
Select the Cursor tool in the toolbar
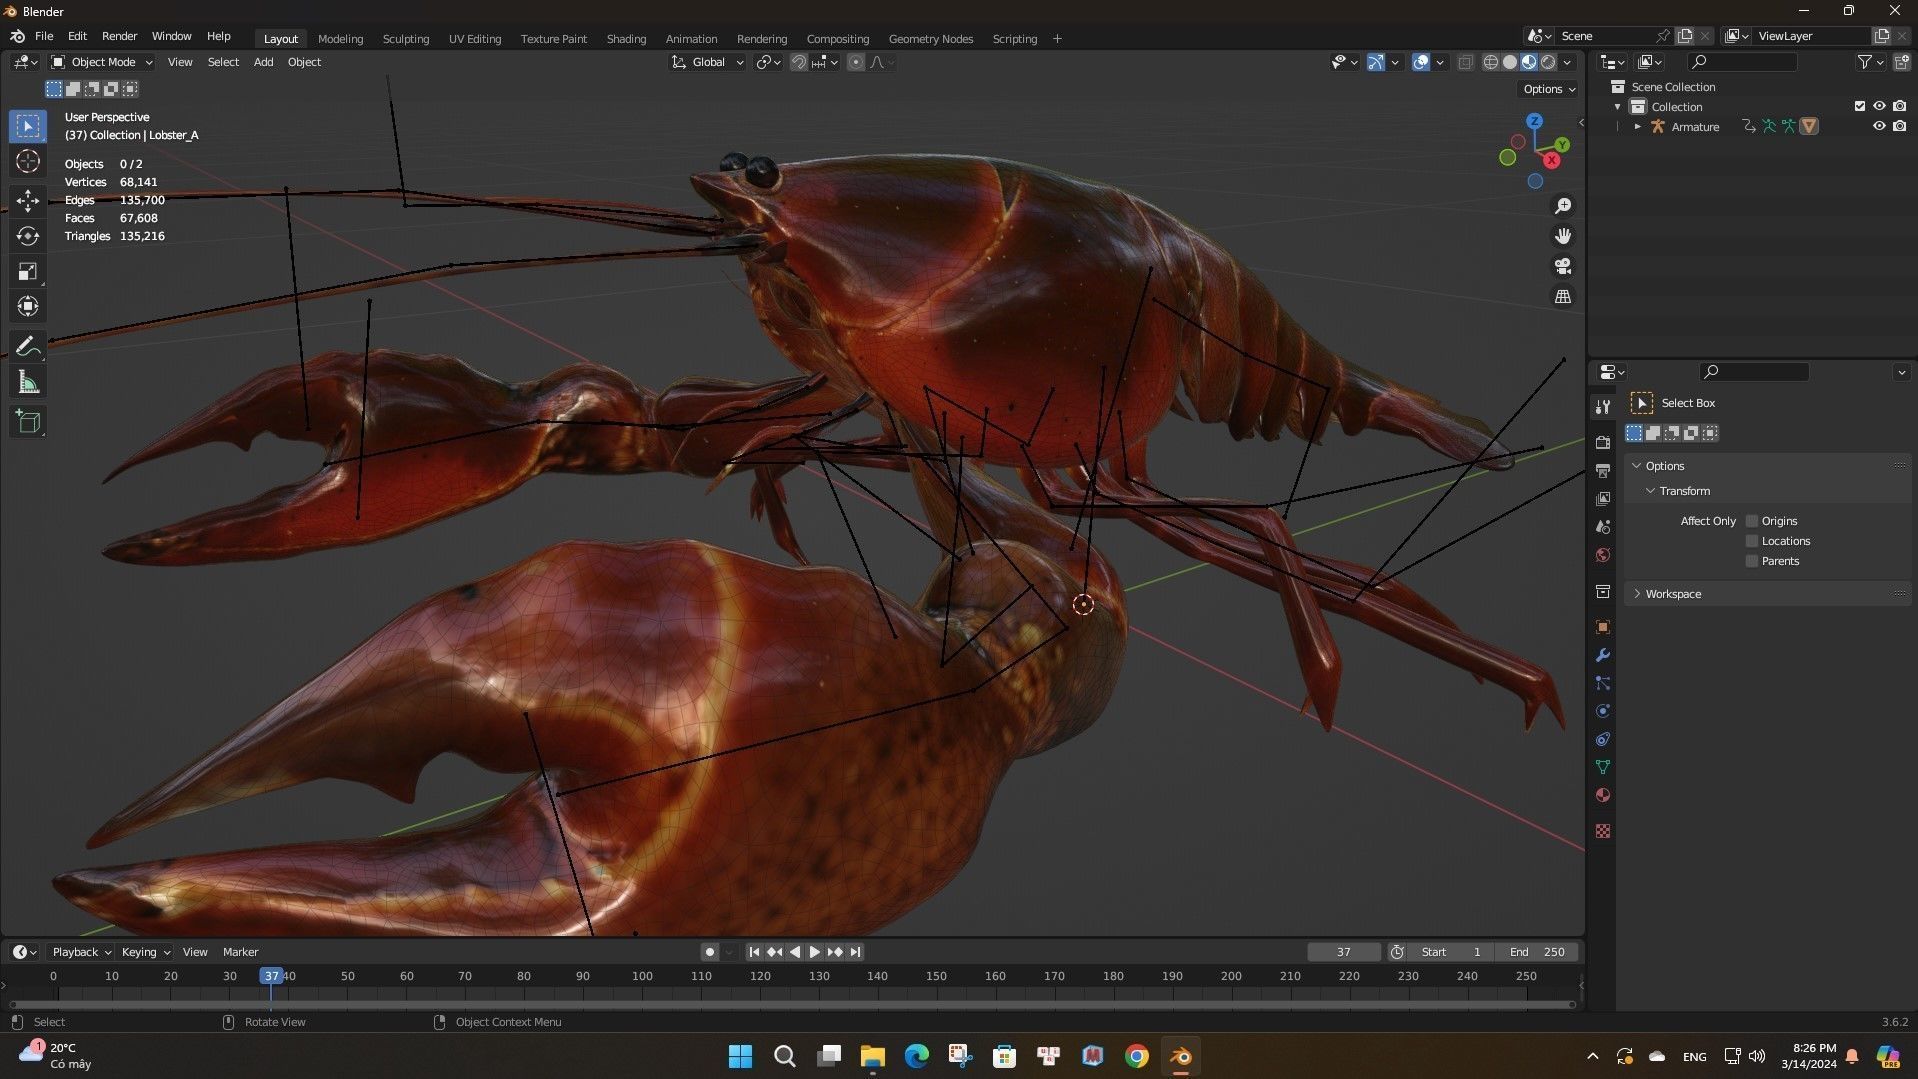click(x=28, y=161)
